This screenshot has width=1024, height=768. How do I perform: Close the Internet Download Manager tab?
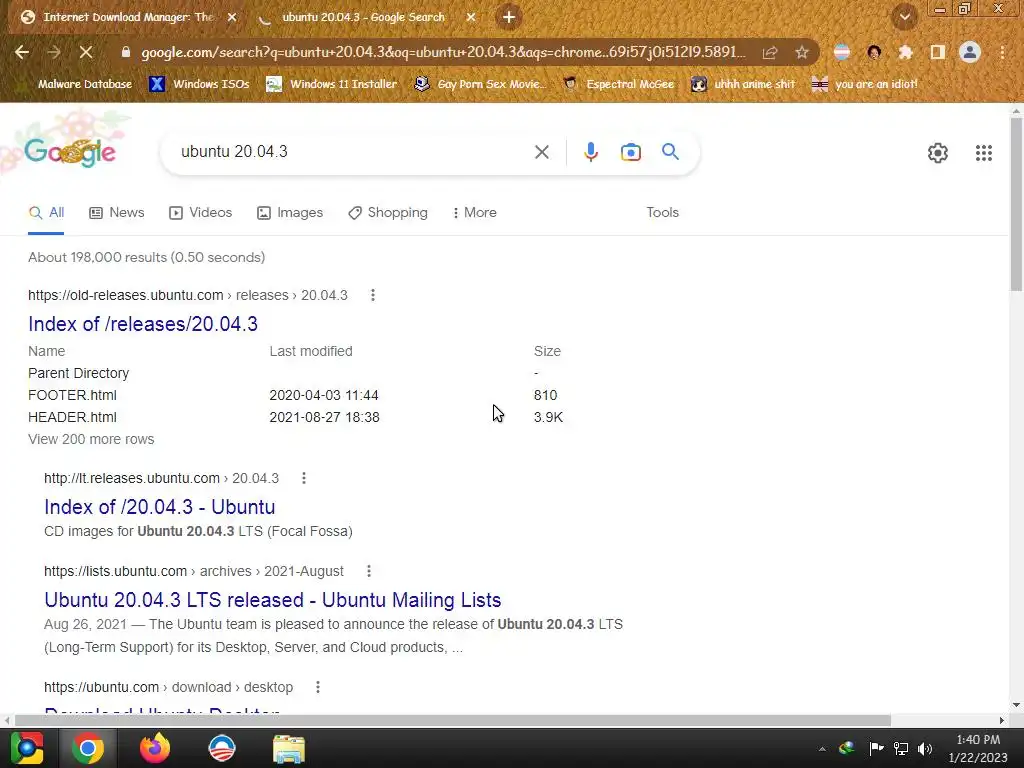(232, 18)
